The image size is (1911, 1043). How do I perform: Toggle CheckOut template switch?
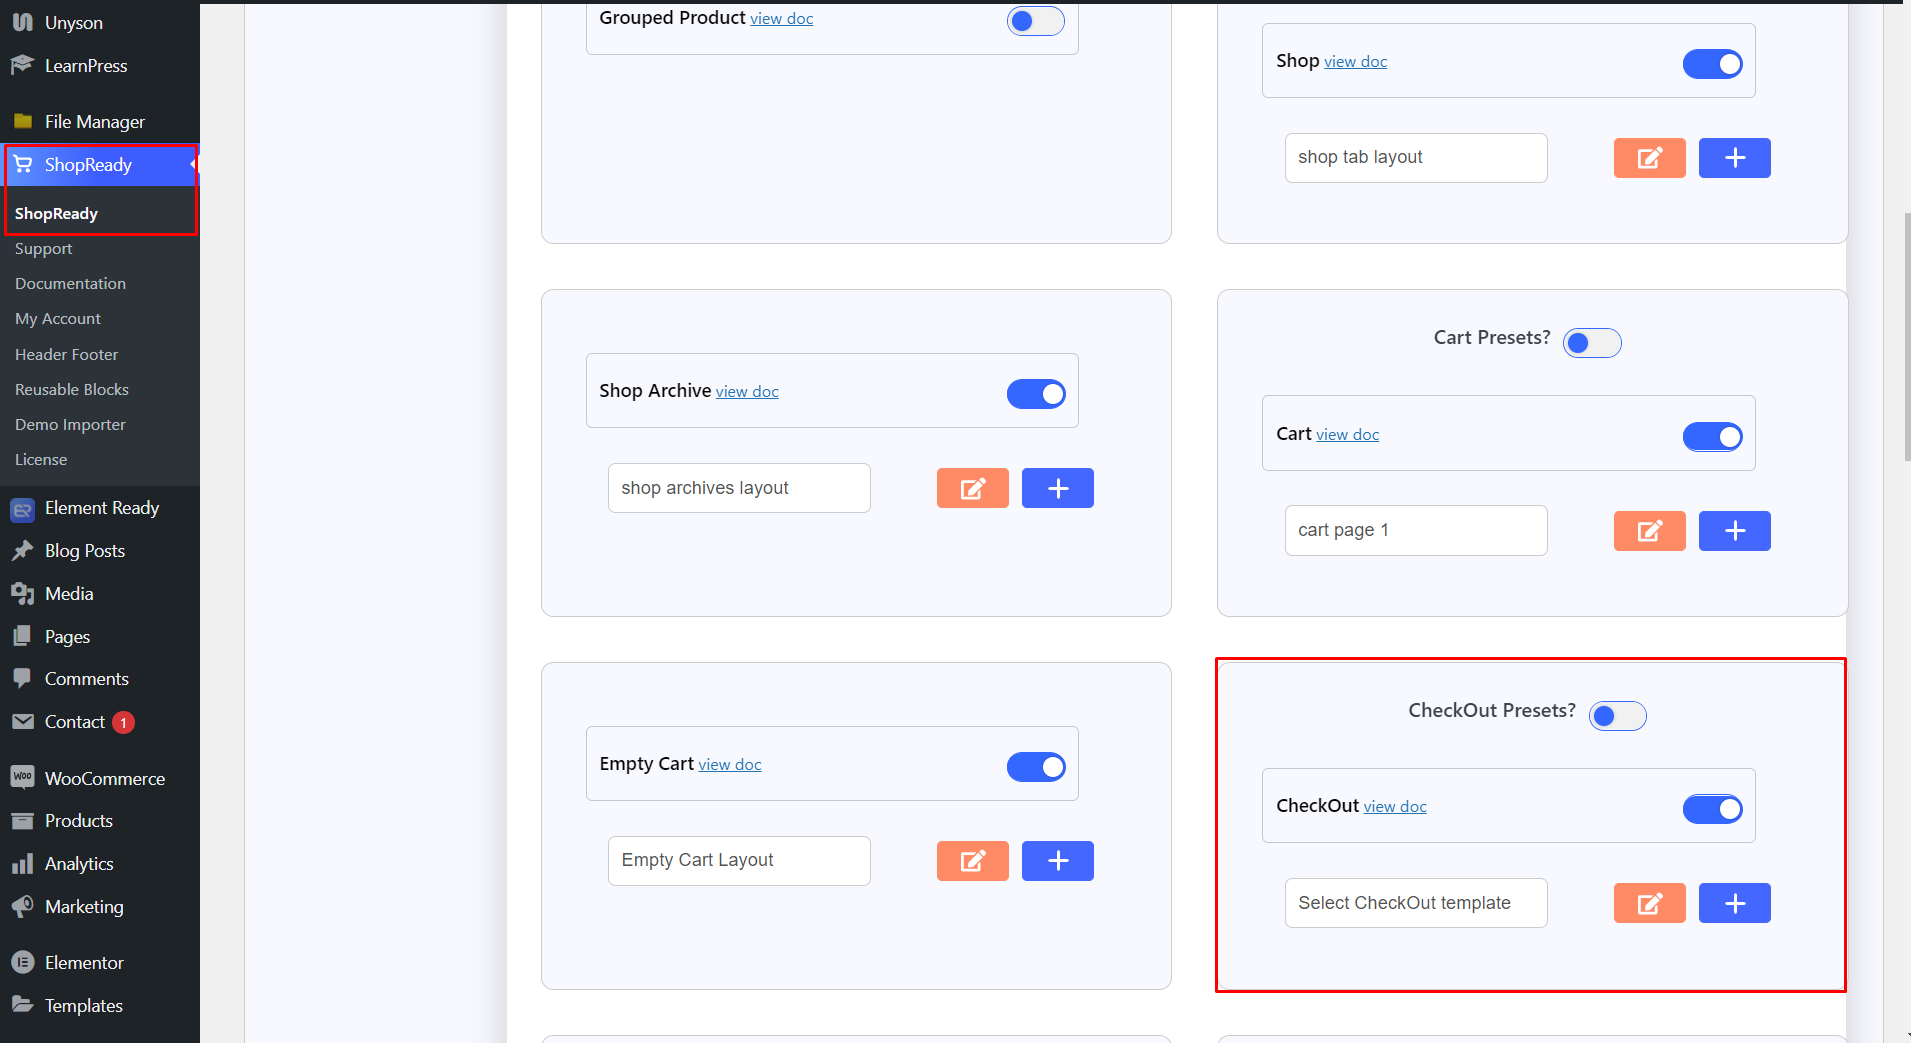pyautogui.click(x=1712, y=809)
